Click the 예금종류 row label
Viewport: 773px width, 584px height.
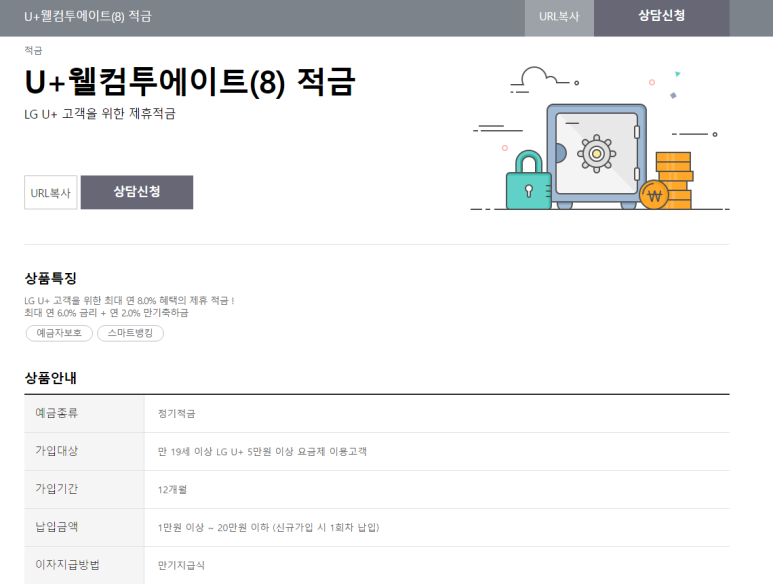pos(57,413)
